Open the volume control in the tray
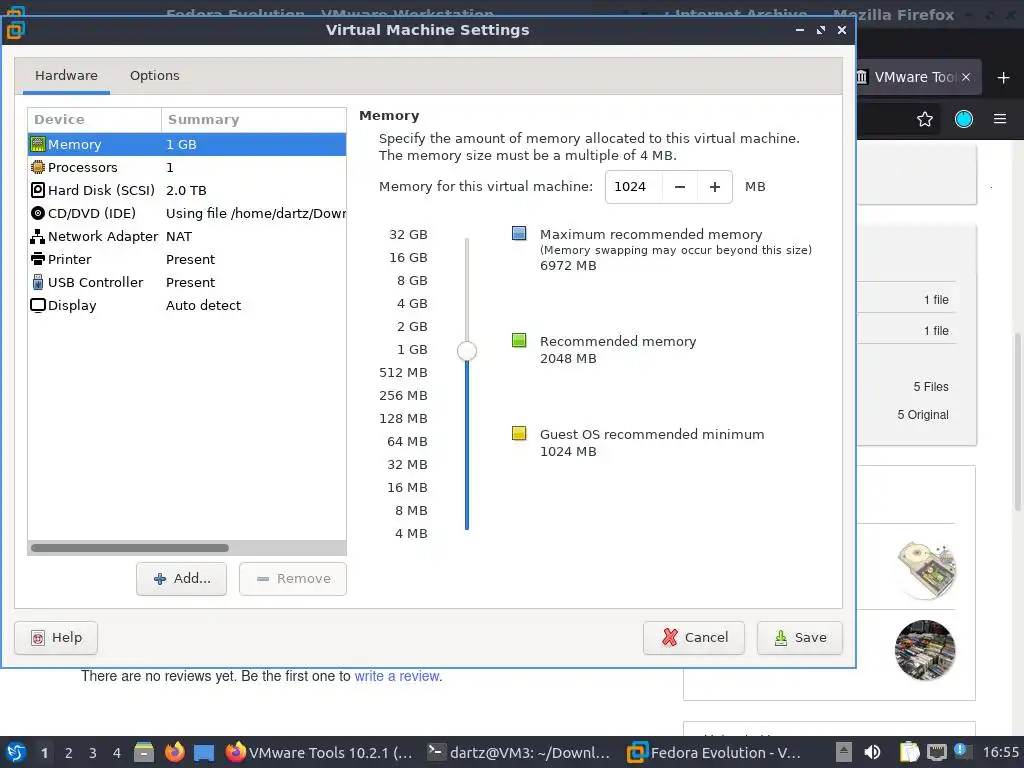The image size is (1024, 768). (872, 752)
